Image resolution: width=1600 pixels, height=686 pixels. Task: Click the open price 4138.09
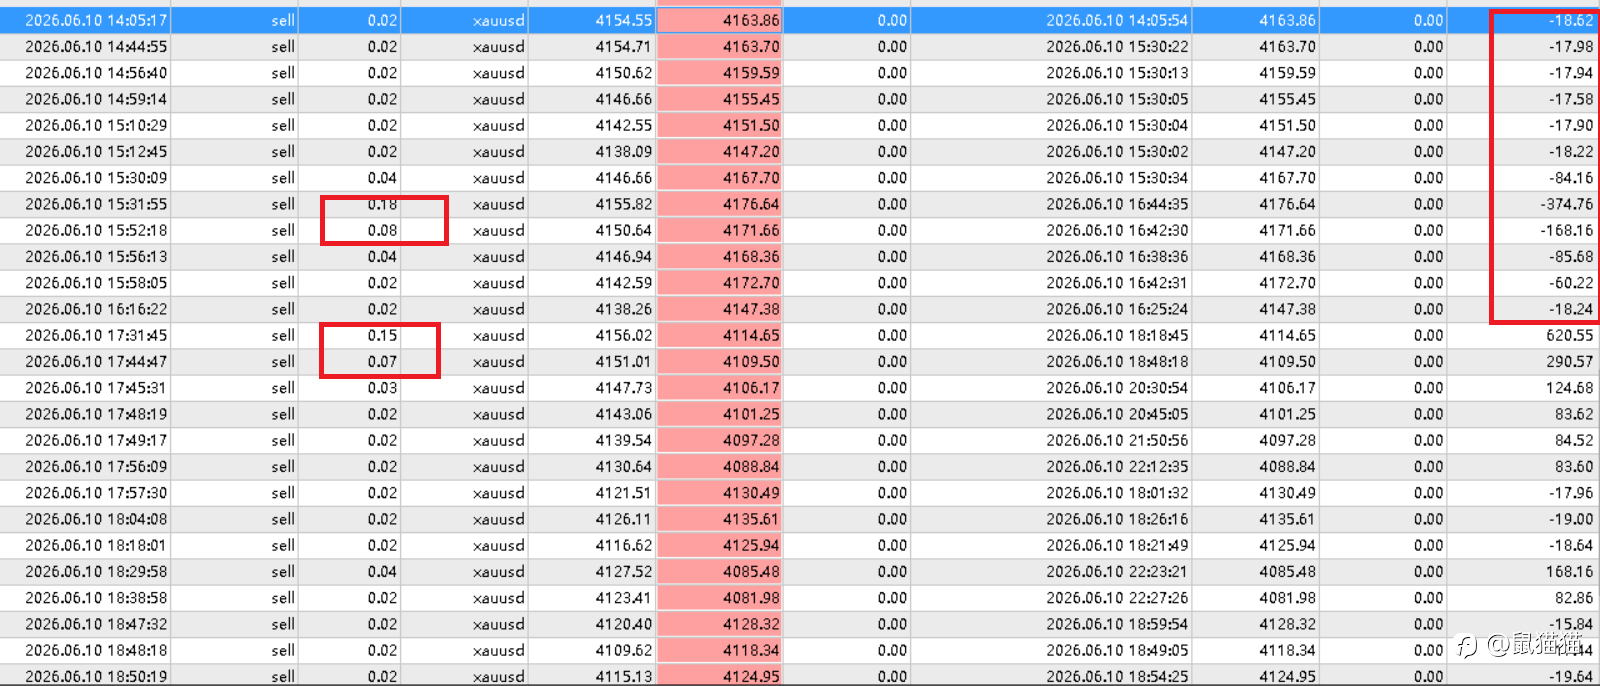pos(623,151)
